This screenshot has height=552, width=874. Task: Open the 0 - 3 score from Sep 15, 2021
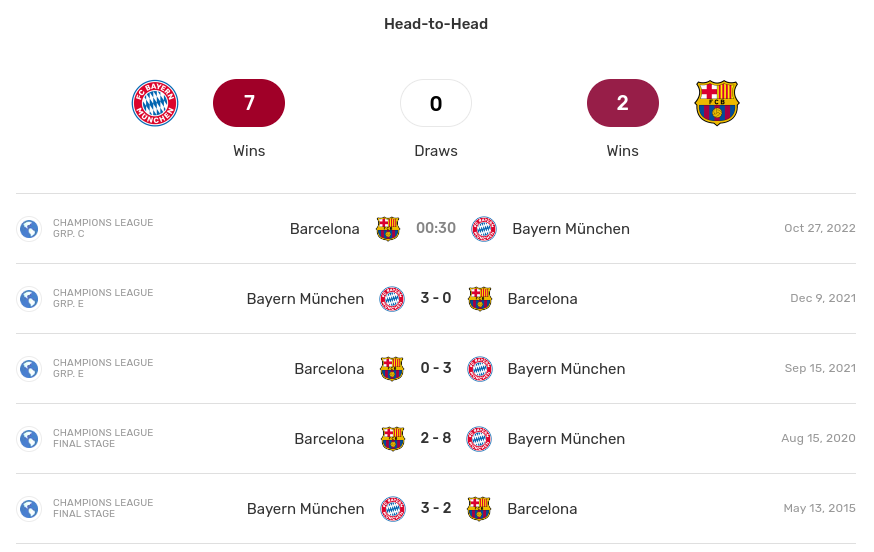click(x=436, y=368)
